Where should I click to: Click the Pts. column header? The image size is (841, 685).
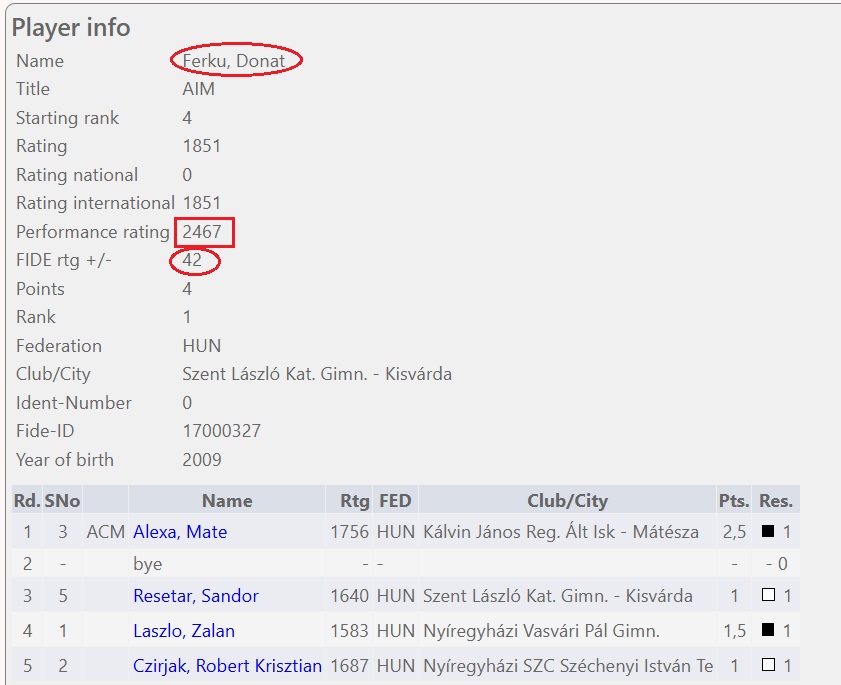point(734,500)
